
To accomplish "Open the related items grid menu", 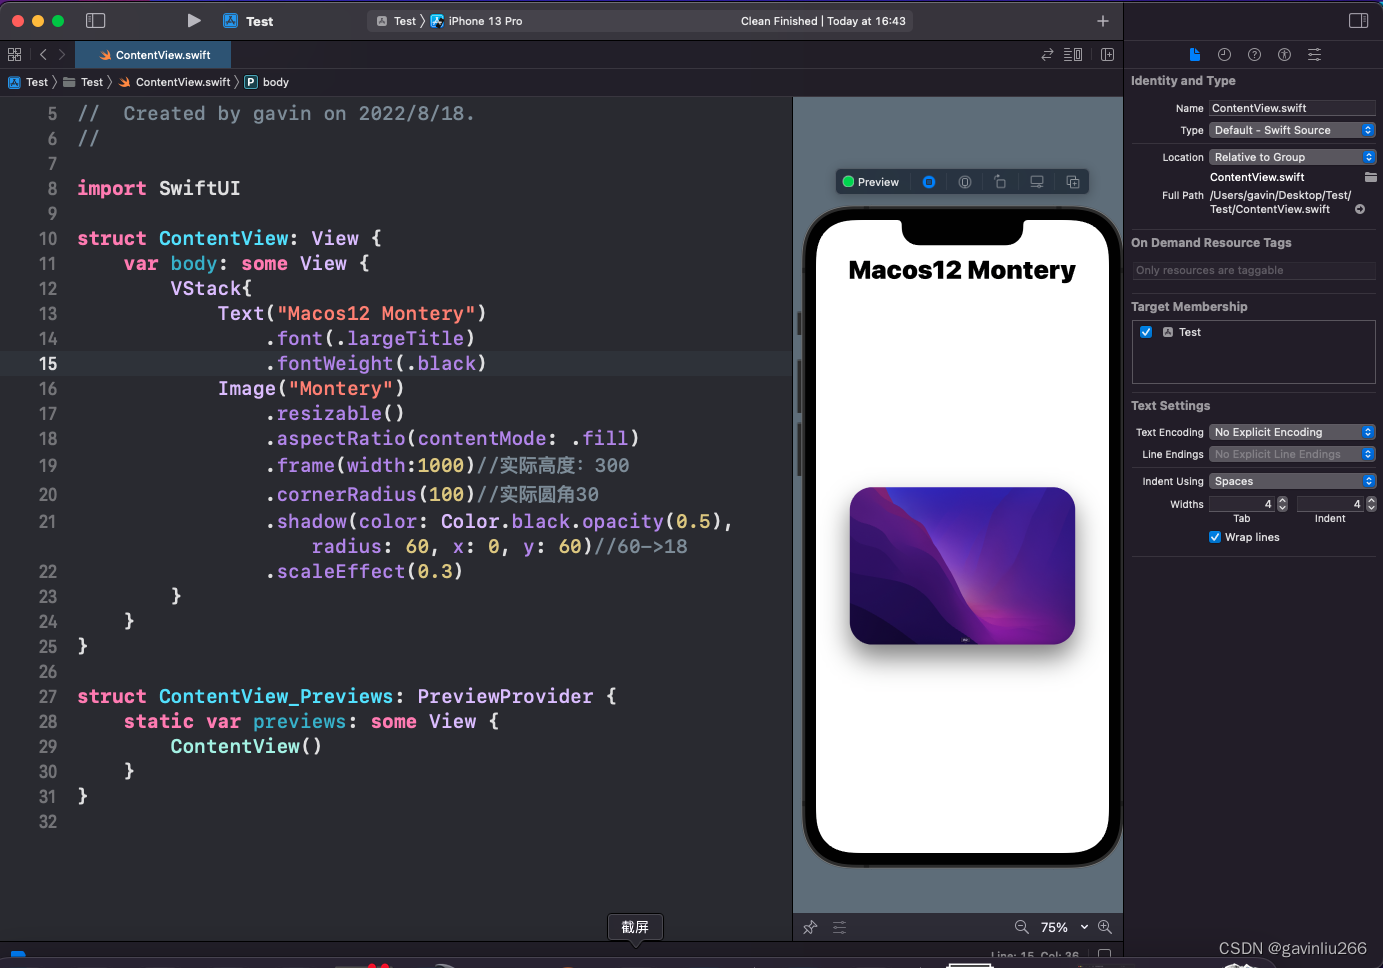I will tap(14, 55).
